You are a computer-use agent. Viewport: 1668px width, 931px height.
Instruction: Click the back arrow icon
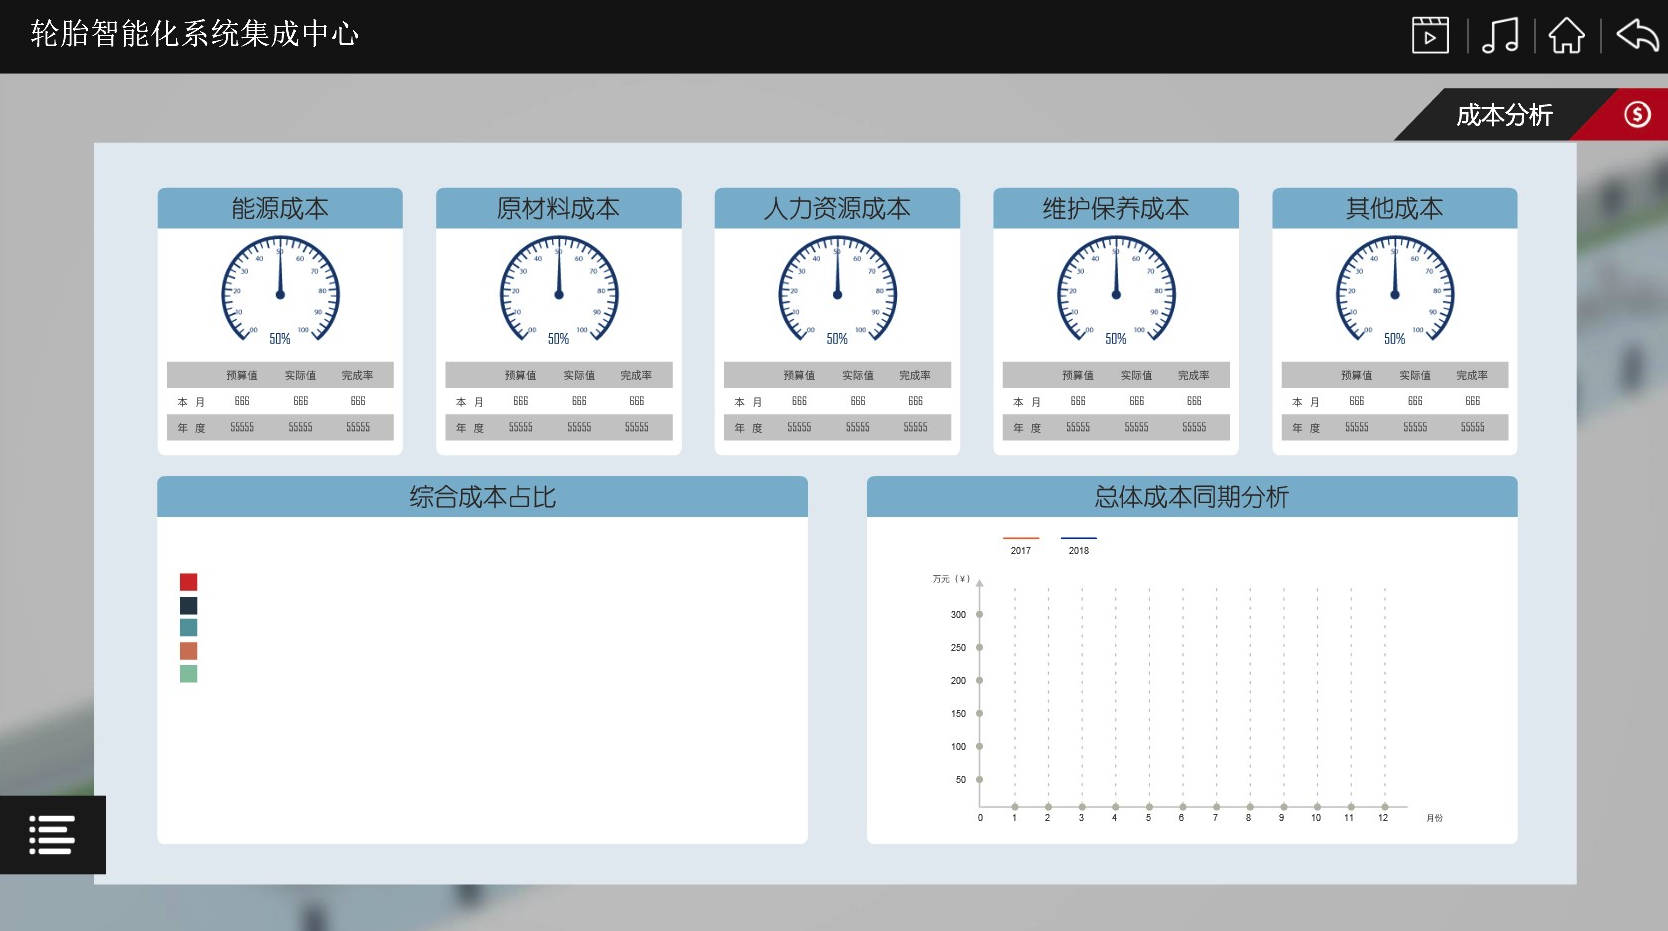coord(1637,35)
